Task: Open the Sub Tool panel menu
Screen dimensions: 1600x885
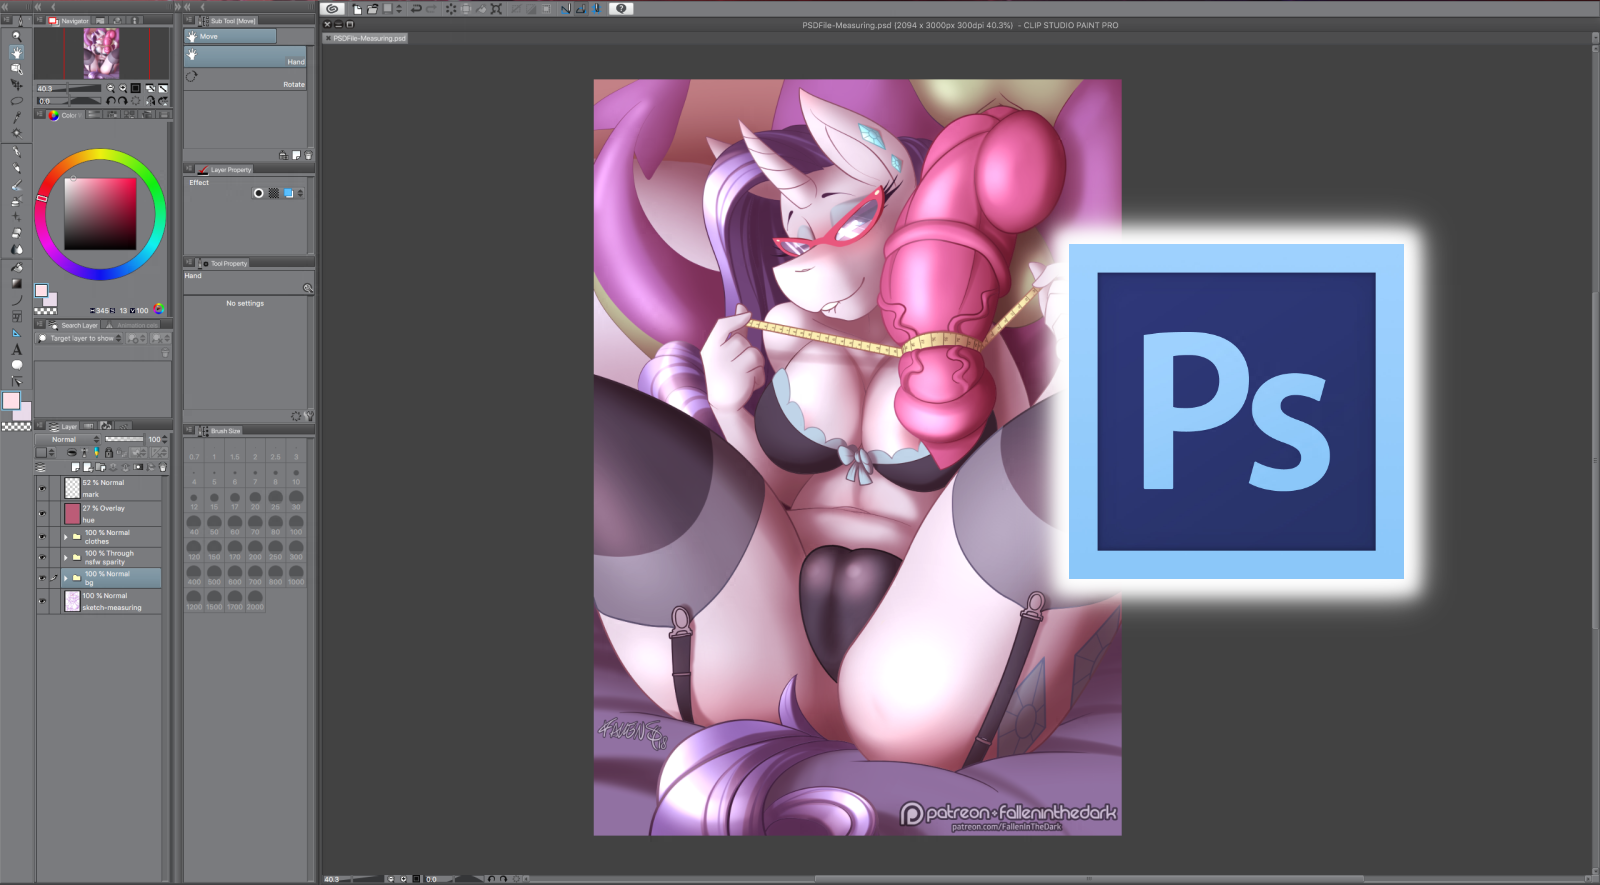Action: click(x=188, y=20)
